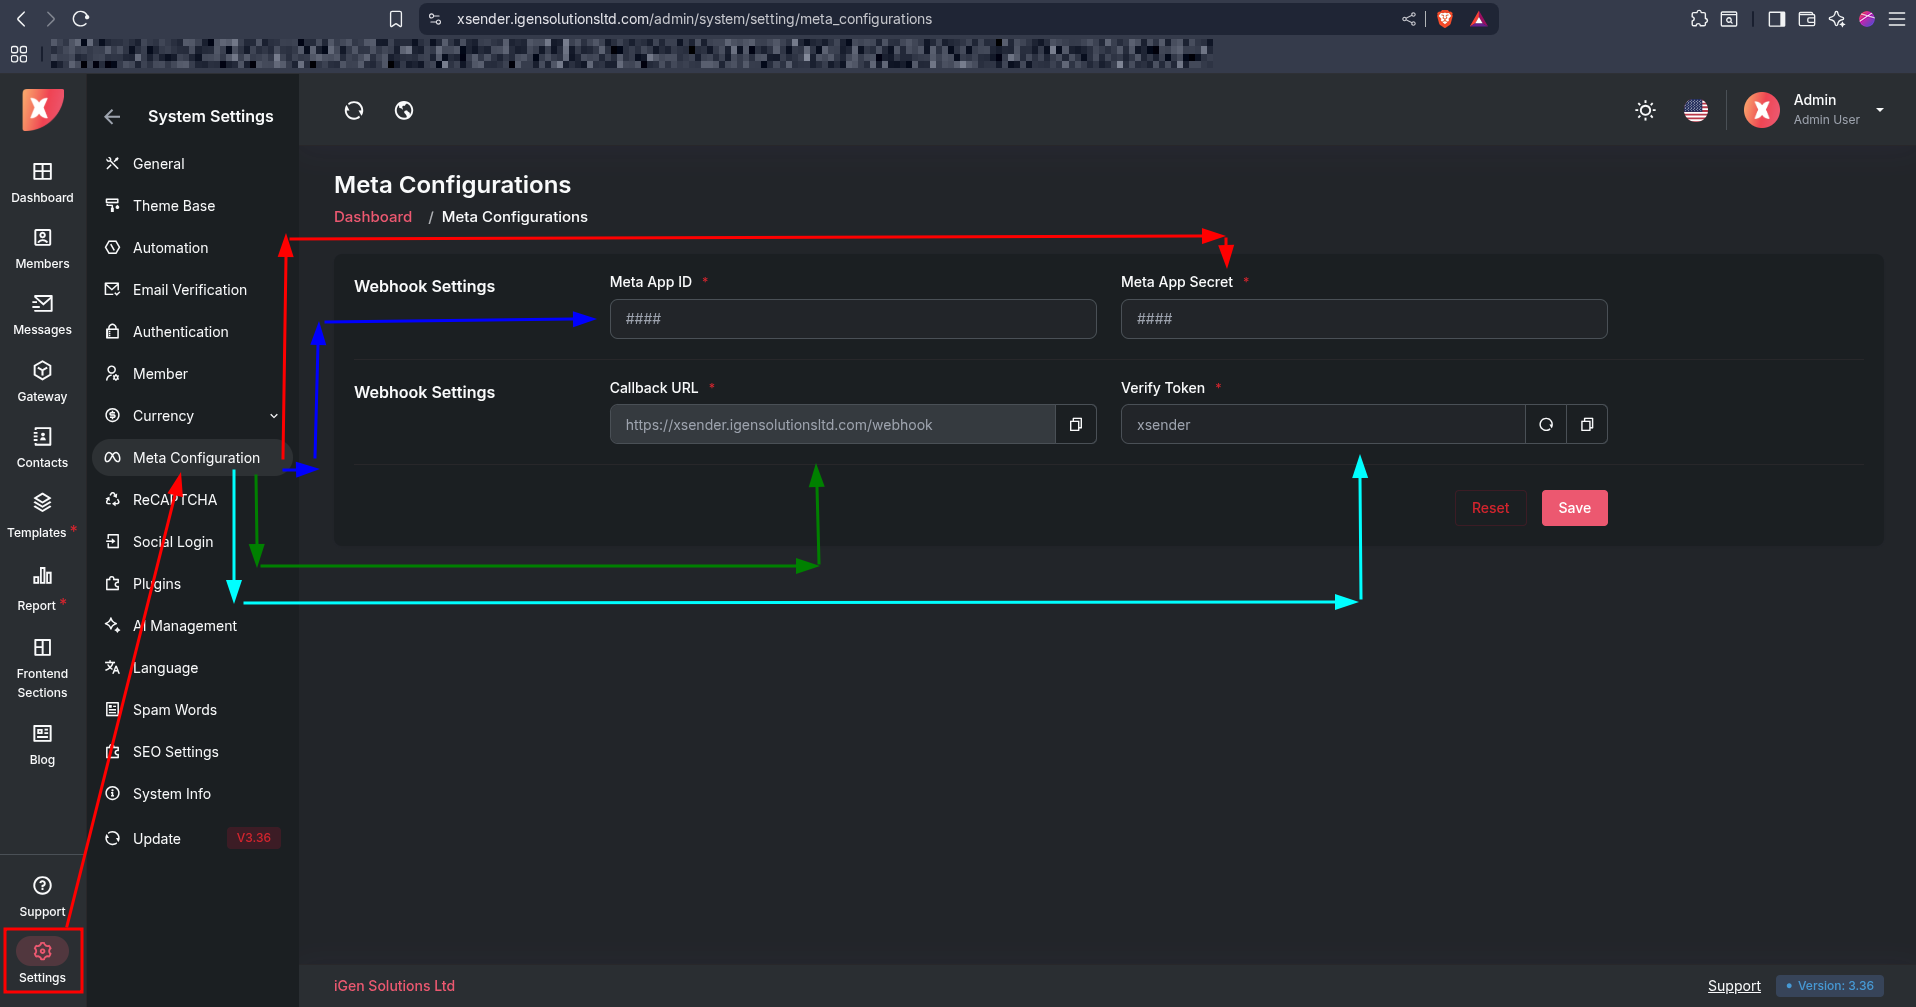Click the cache refresh icon in header
This screenshot has height=1007, width=1916.
[354, 111]
